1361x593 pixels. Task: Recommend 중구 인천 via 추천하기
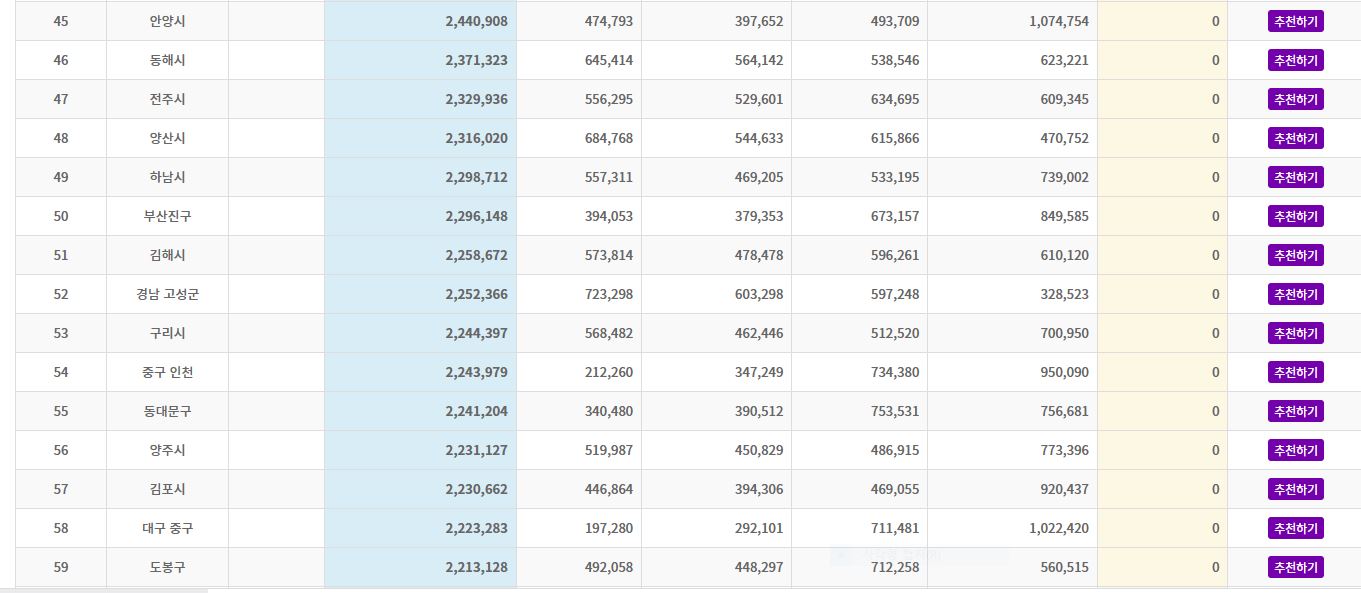1295,372
